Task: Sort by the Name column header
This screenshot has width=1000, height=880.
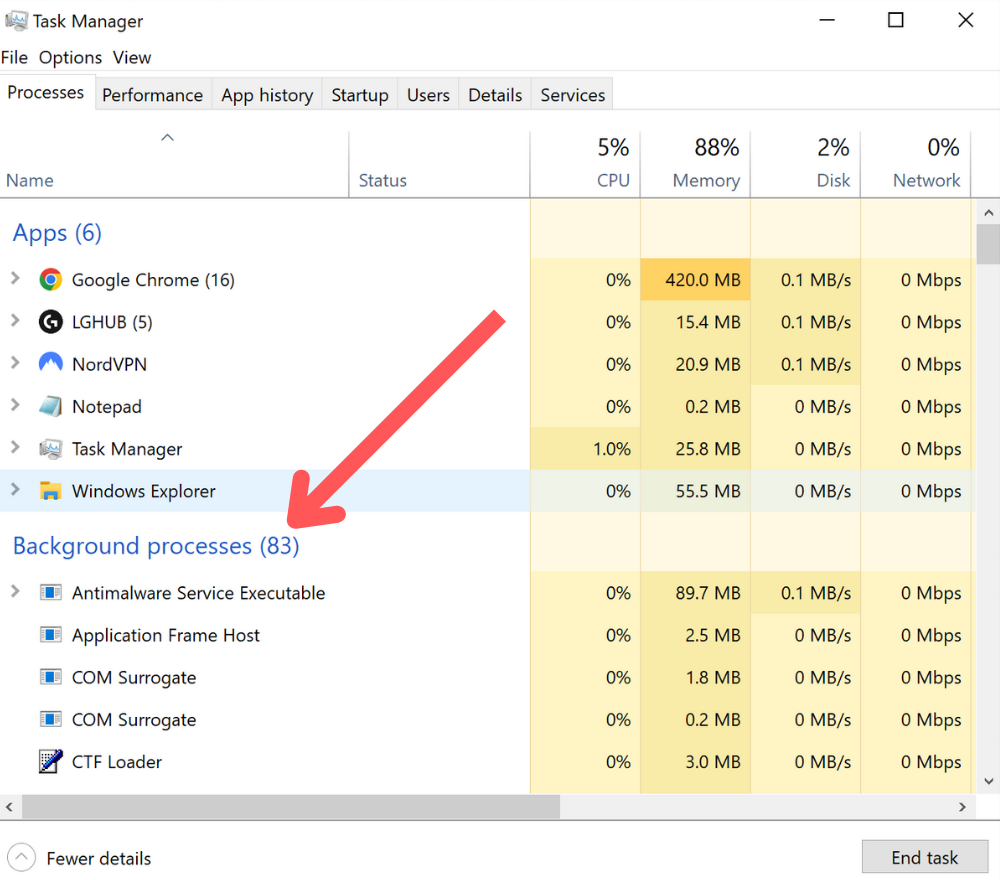Action: click(173, 164)
